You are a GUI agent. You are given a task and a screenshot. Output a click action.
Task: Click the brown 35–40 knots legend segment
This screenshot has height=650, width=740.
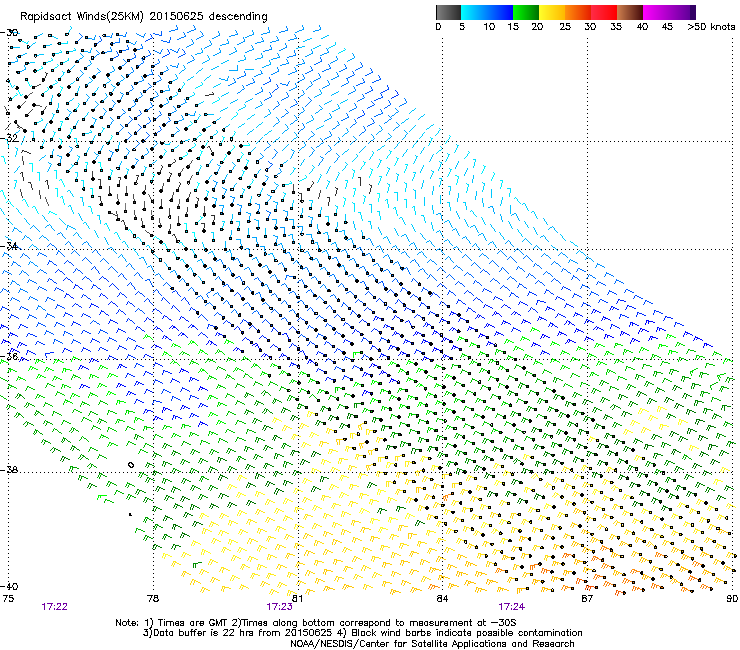[x=630, y=12]
